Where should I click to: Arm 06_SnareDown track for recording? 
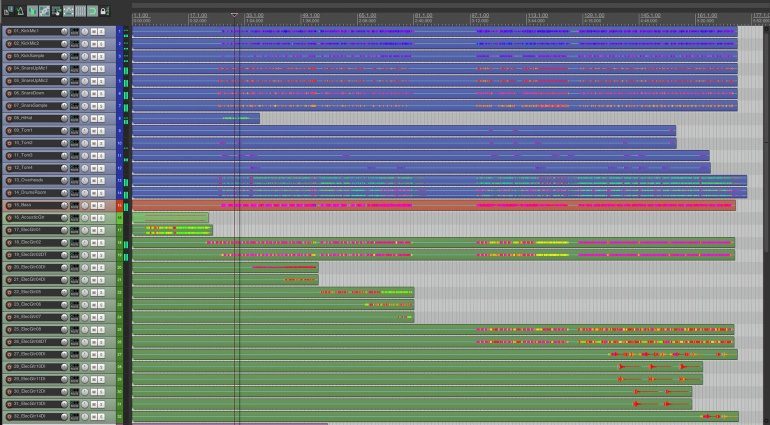[9, 93]
